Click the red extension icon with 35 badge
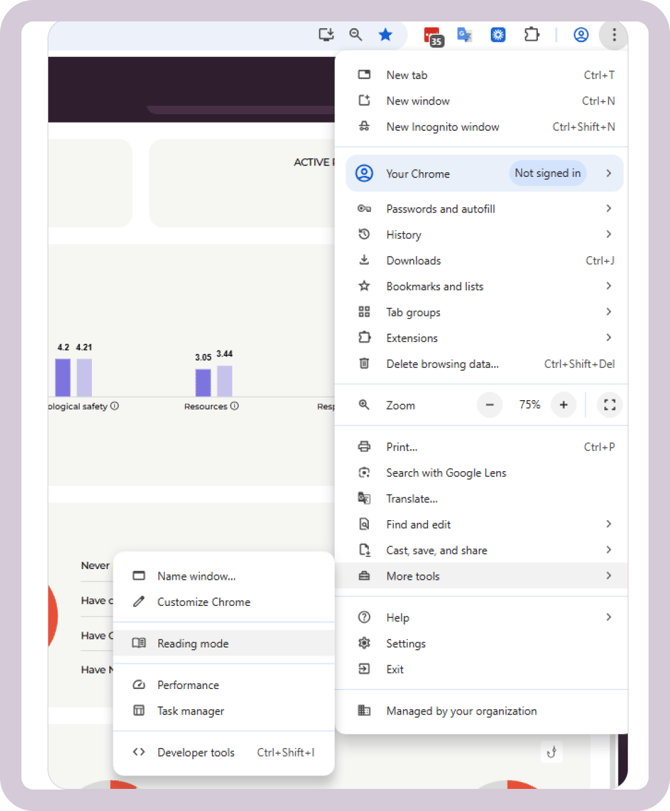The width and height of the screenshot is (670, 811). [x=432, y=36]
